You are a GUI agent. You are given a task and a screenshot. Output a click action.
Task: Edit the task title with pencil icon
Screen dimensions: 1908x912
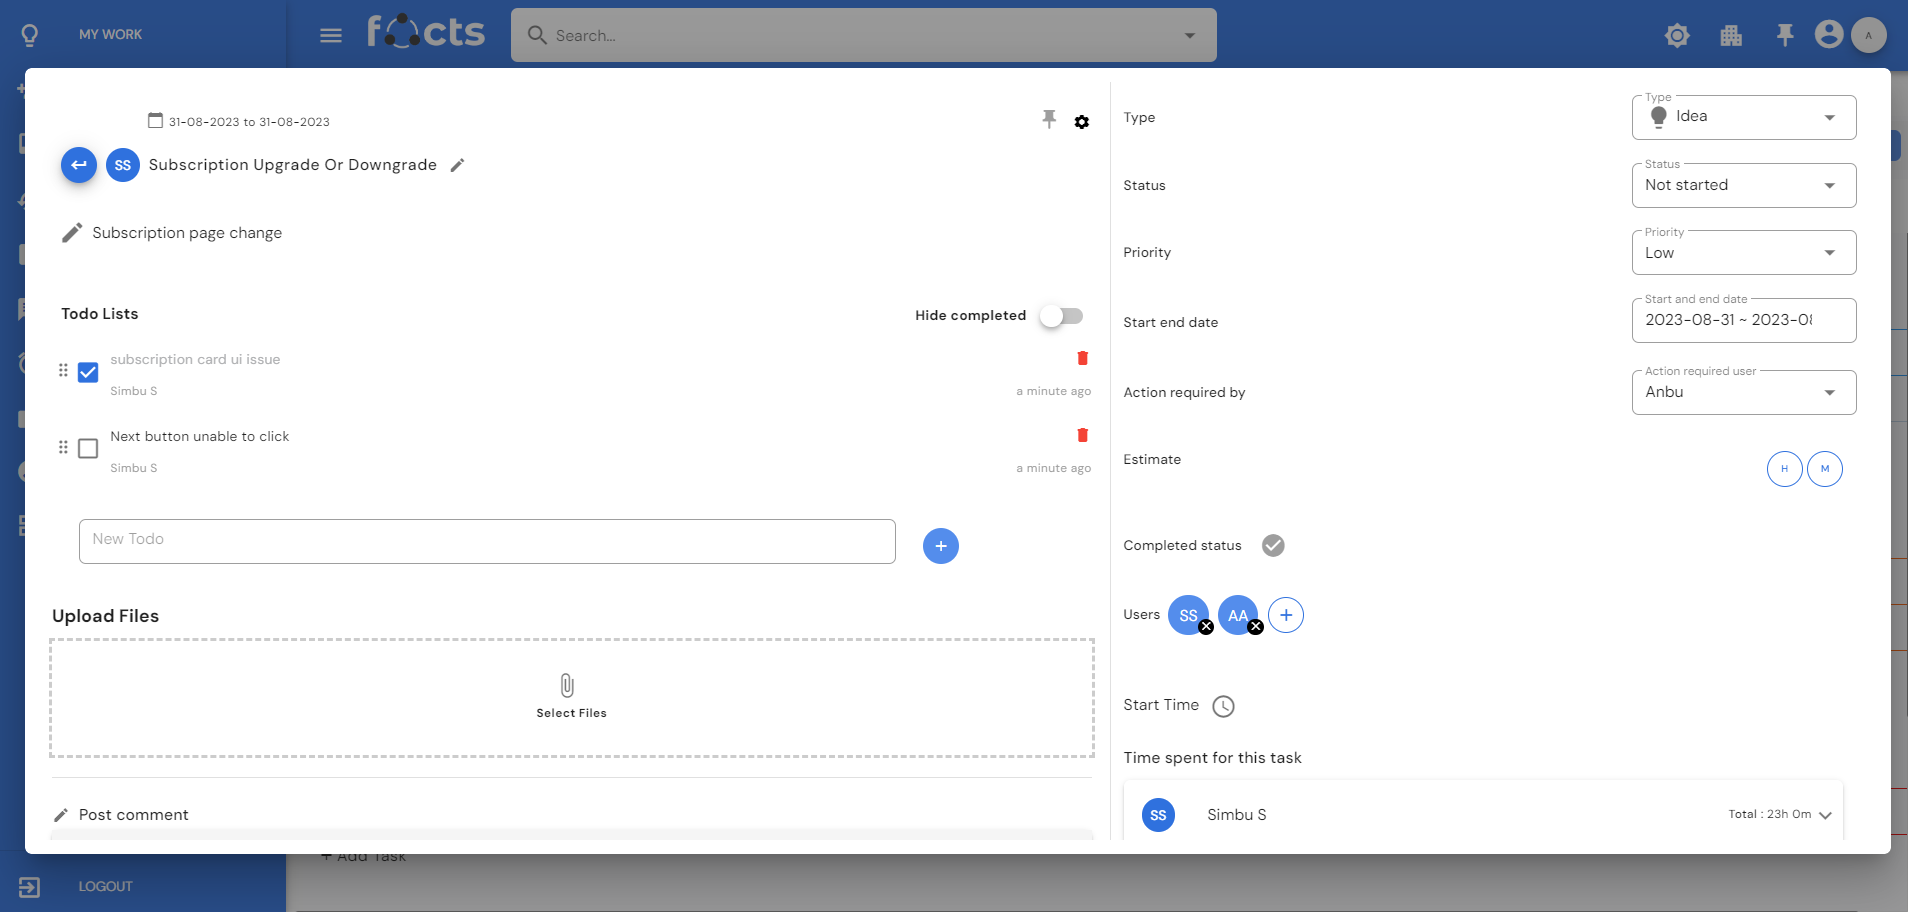458,165
